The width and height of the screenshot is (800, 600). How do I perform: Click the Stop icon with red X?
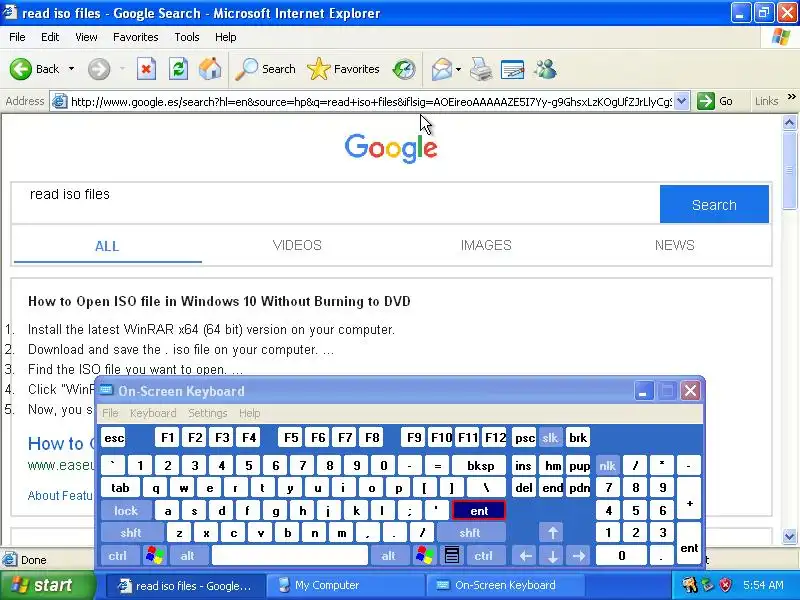146,69
